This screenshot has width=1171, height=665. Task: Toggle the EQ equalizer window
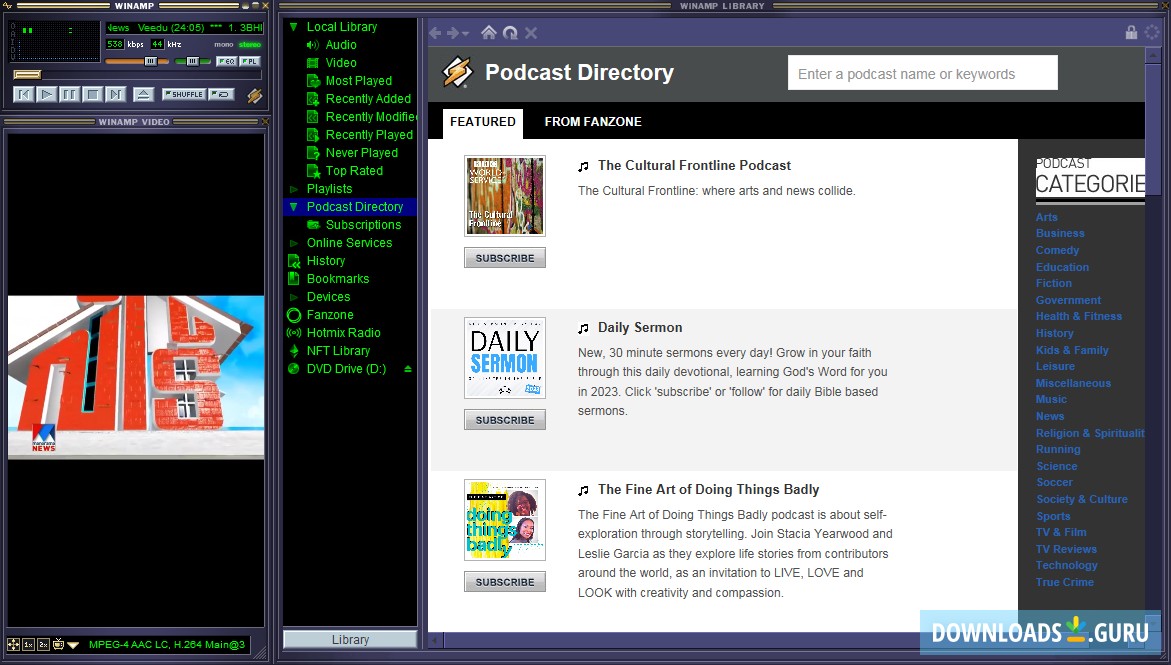[226, 61]
